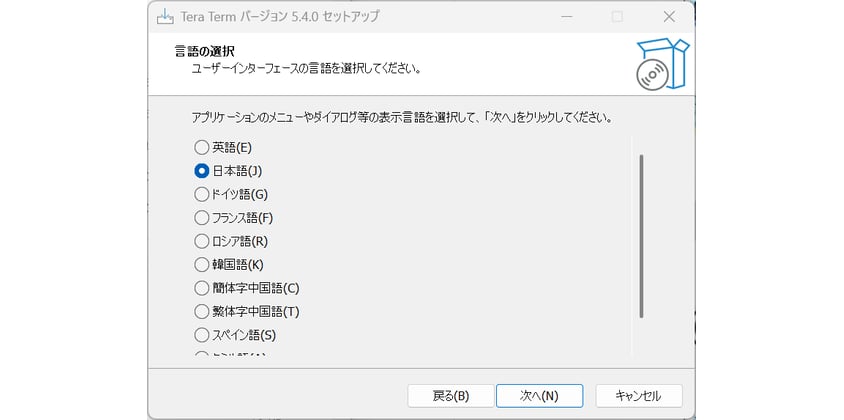The width and height of the screenshot is (844, 420).
Task: Click the キャンセル button
Action: point(639,395)
